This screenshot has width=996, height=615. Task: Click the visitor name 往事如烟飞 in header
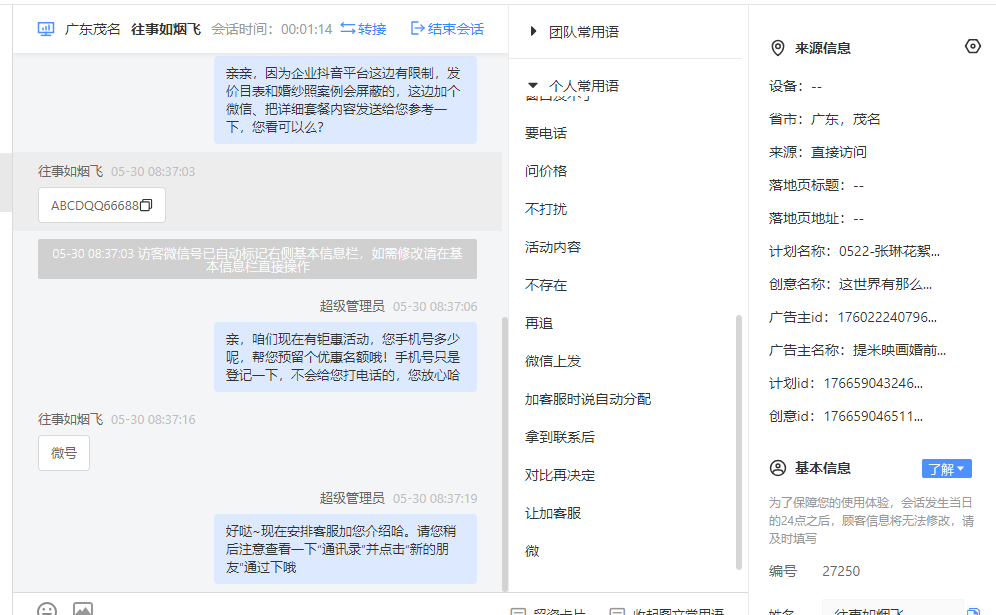166,29
